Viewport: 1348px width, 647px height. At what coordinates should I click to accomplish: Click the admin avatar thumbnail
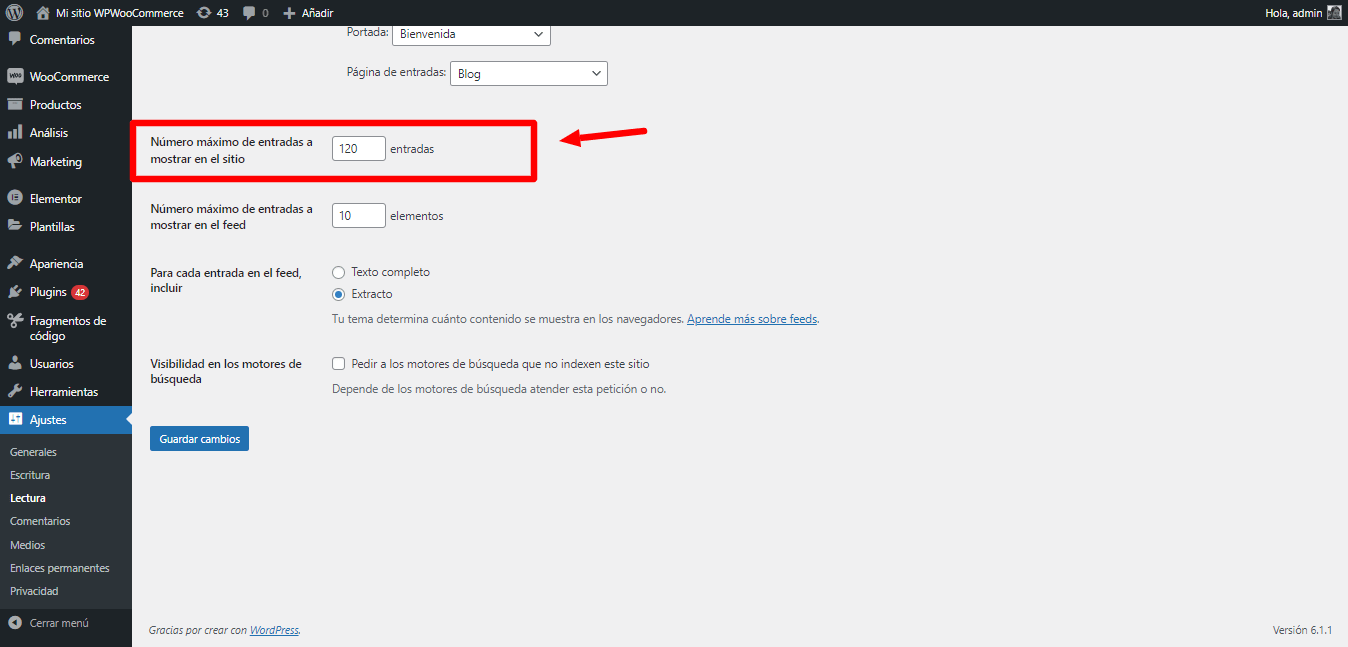[x=1334, y=13]
